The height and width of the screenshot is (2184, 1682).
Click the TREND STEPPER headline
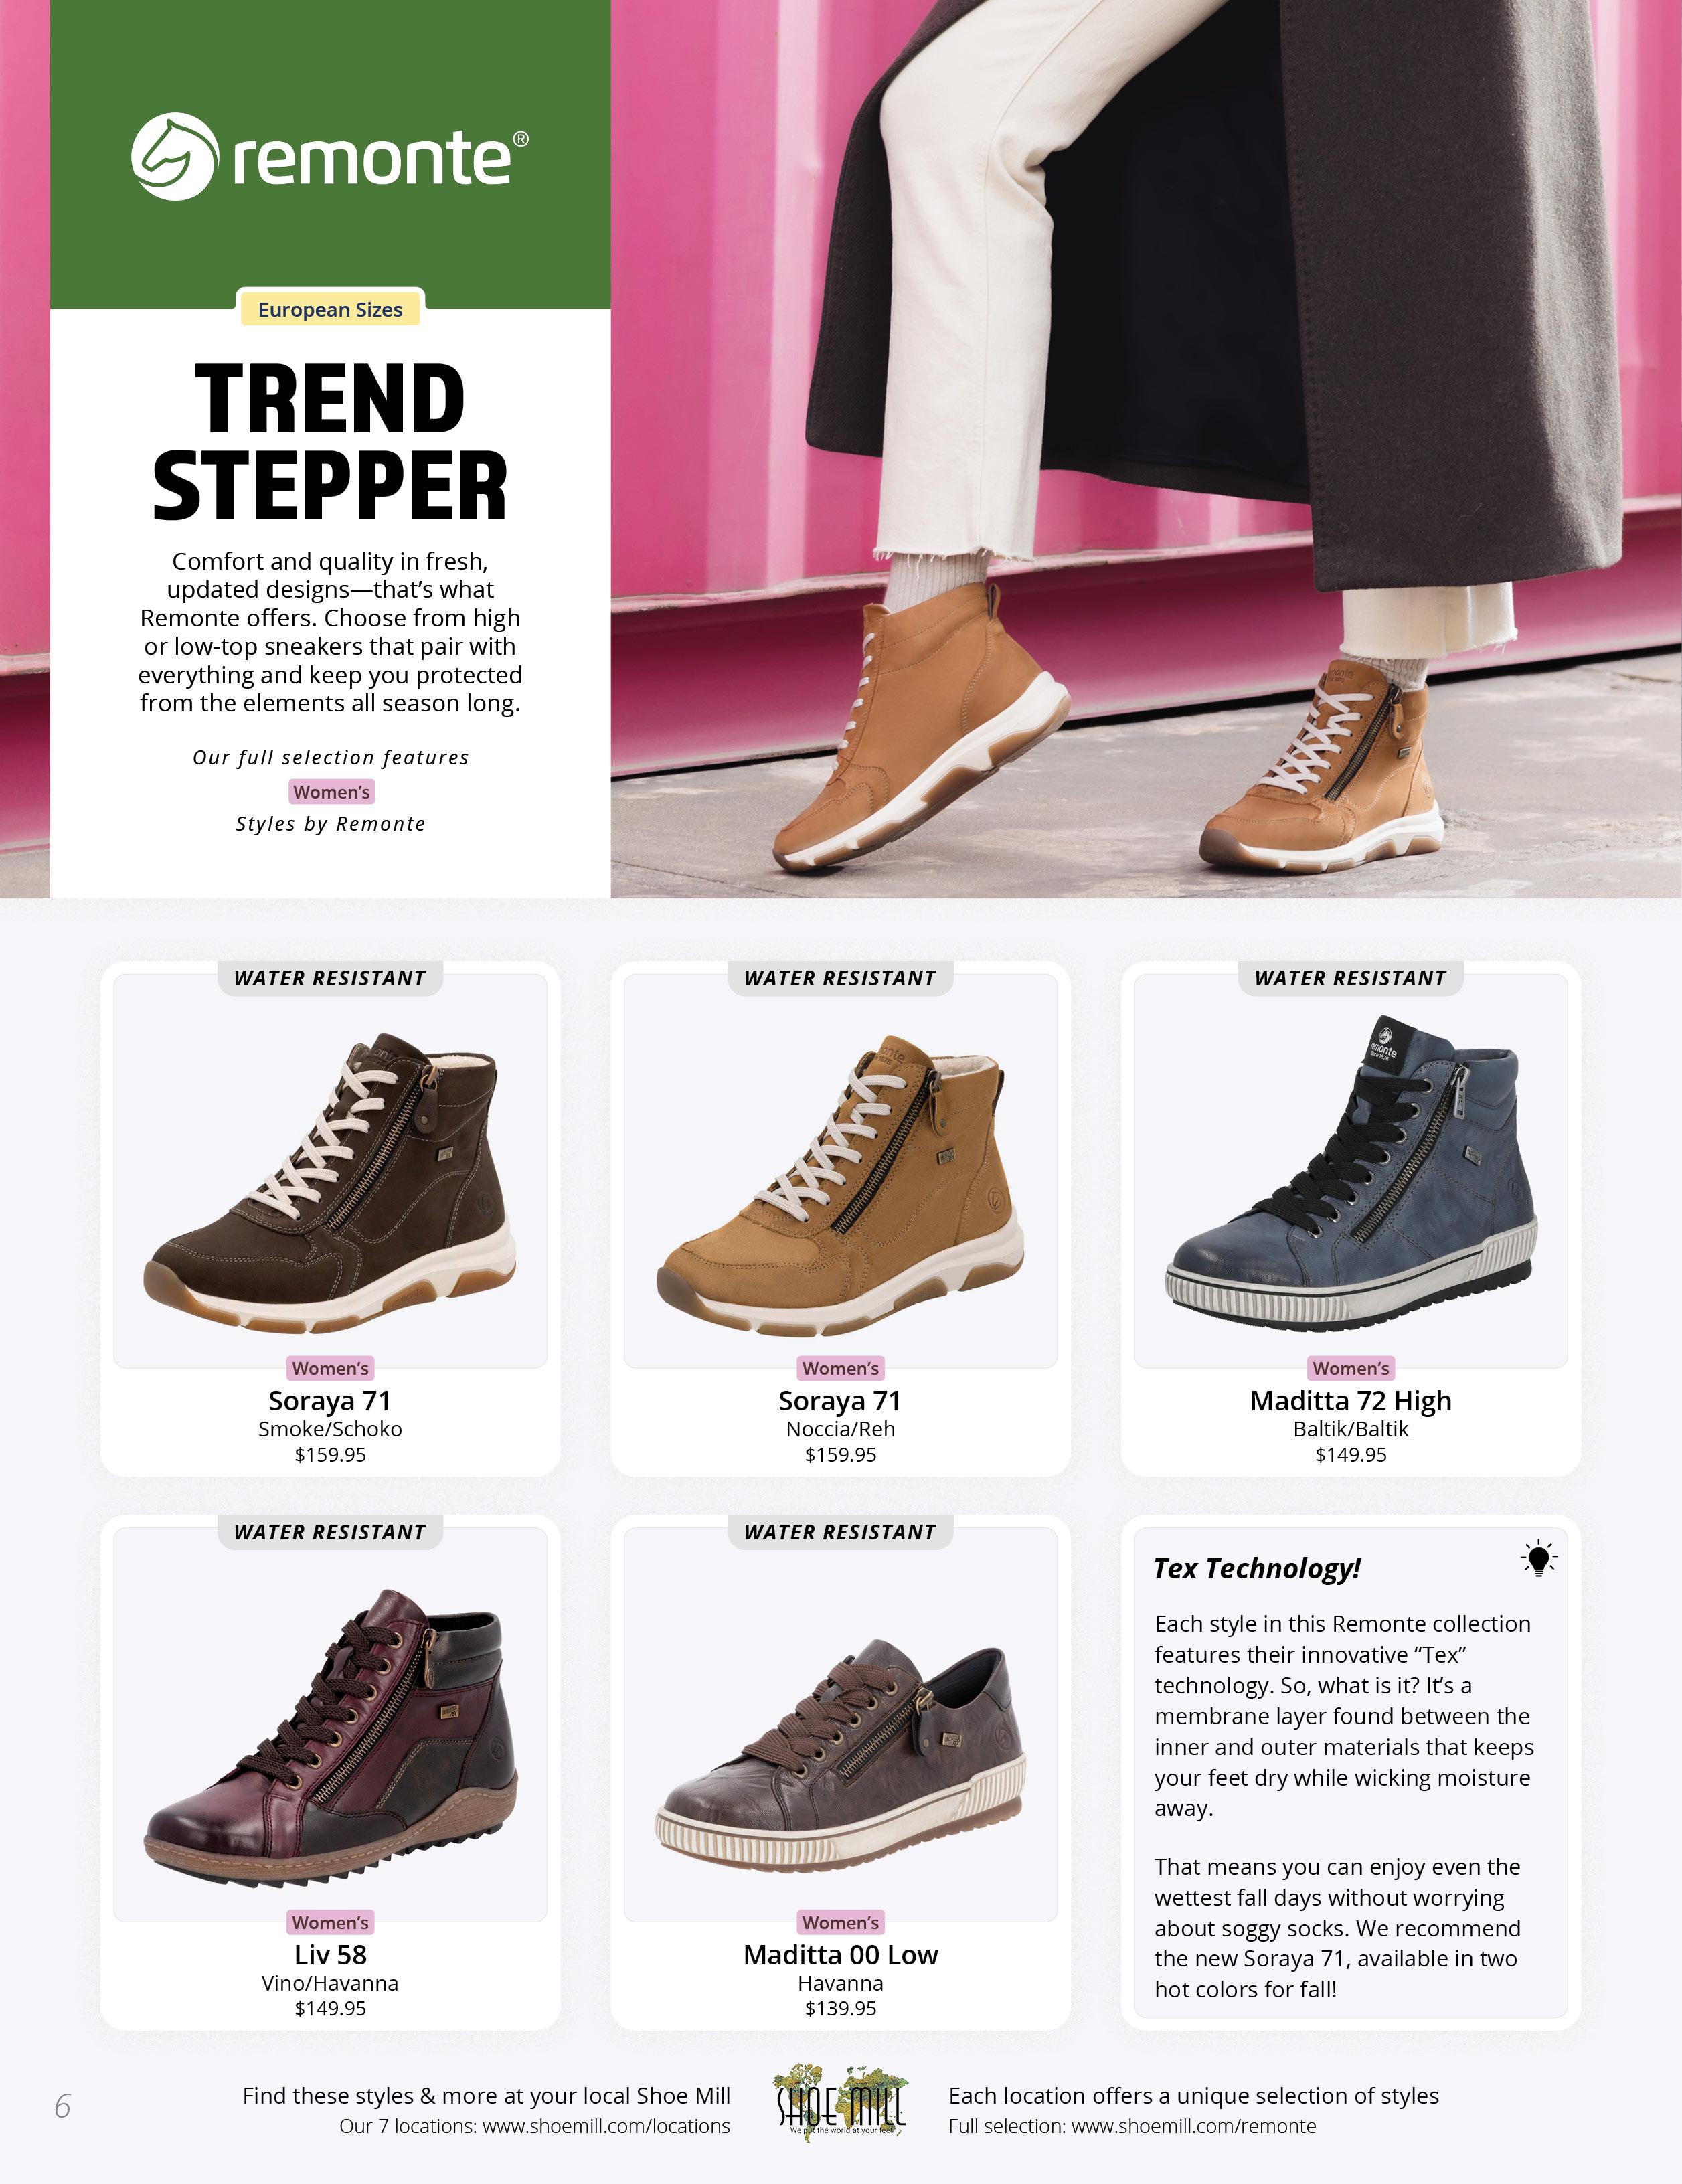click(330, 441)
